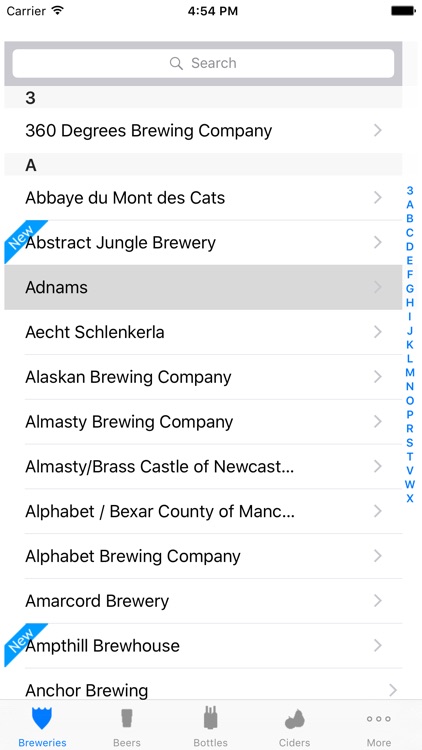
Task: Select index letter B on the right
Action: (410, 219)
